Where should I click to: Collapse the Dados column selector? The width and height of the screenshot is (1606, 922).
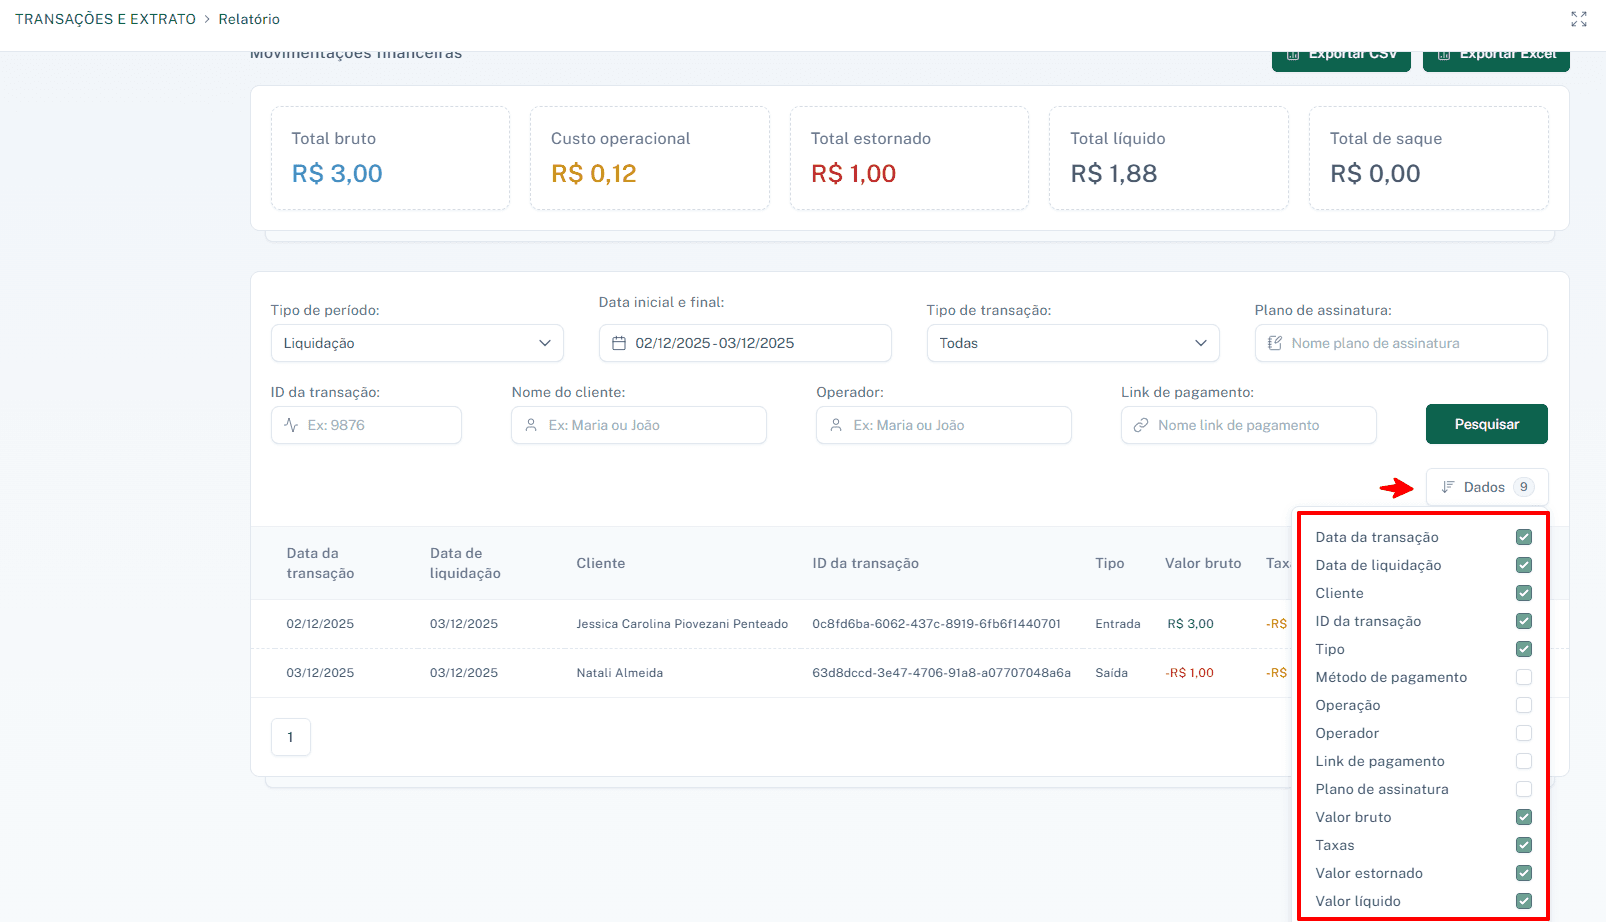pos(1487,487)
